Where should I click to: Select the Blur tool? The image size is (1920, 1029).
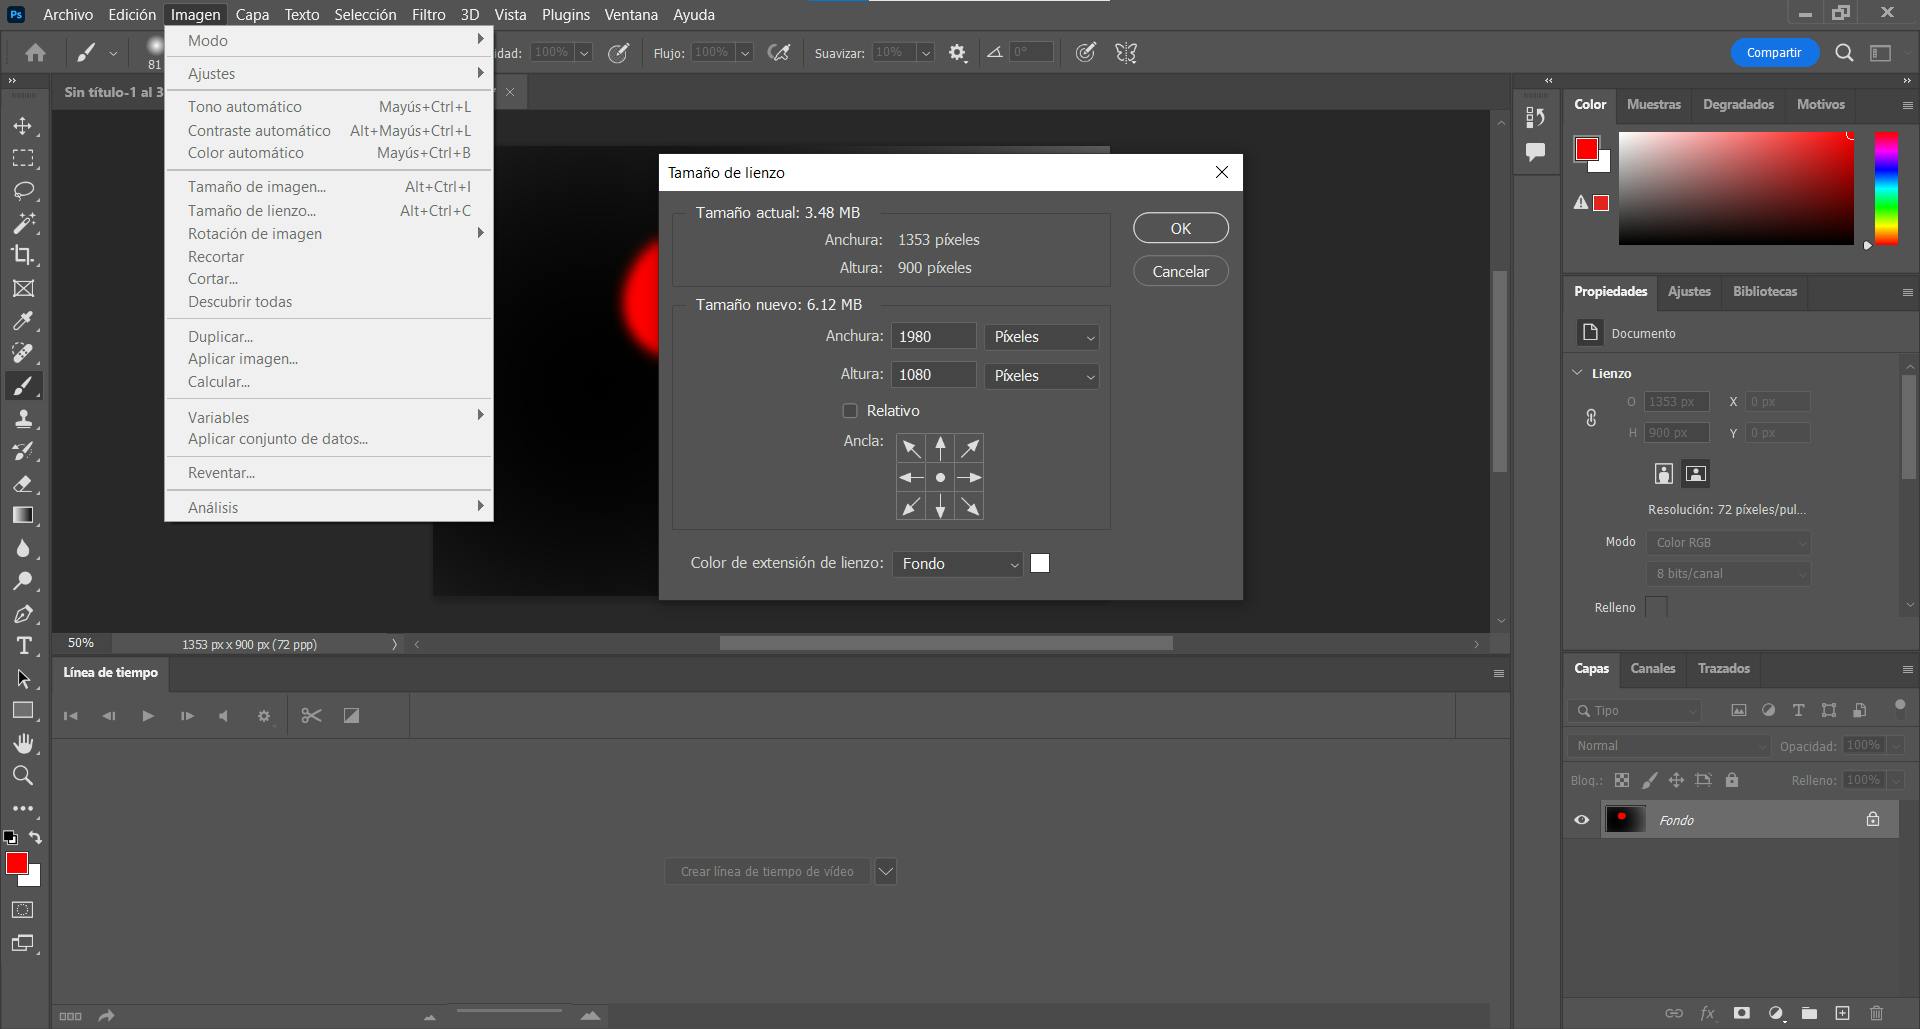point(23,549)
